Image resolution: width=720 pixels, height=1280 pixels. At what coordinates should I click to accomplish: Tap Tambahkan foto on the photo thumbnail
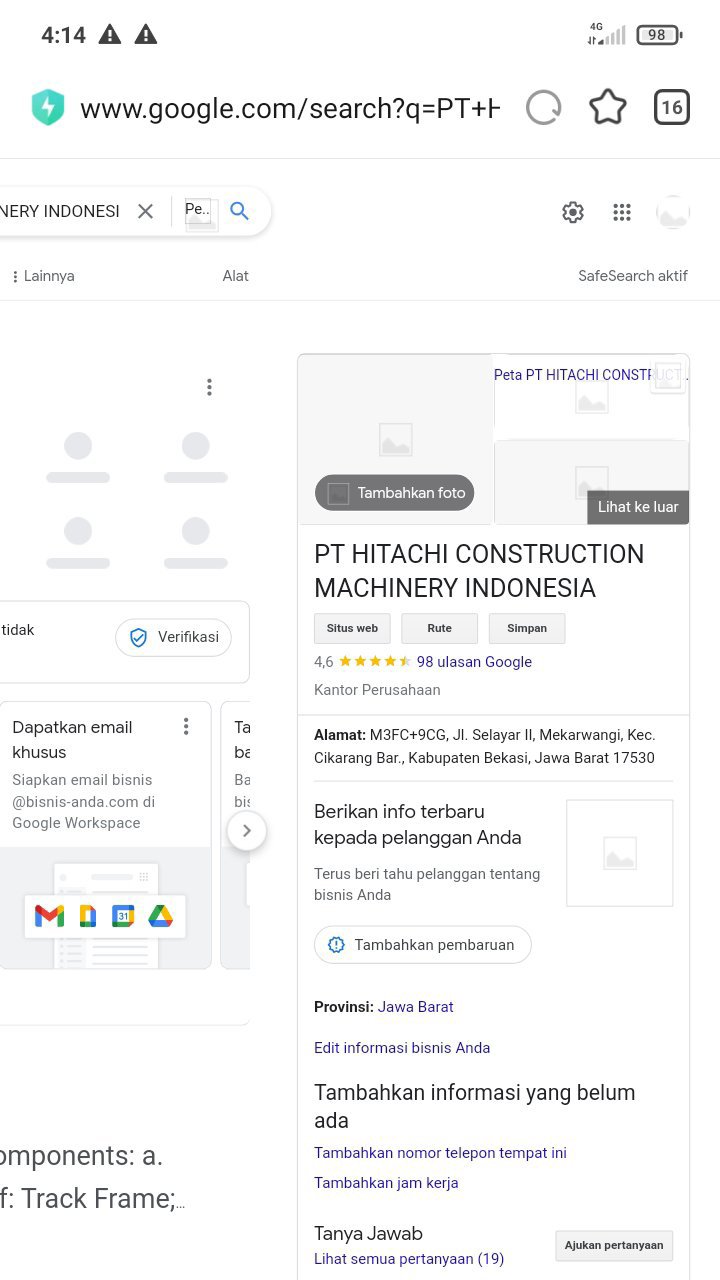(x=395, y=493)
